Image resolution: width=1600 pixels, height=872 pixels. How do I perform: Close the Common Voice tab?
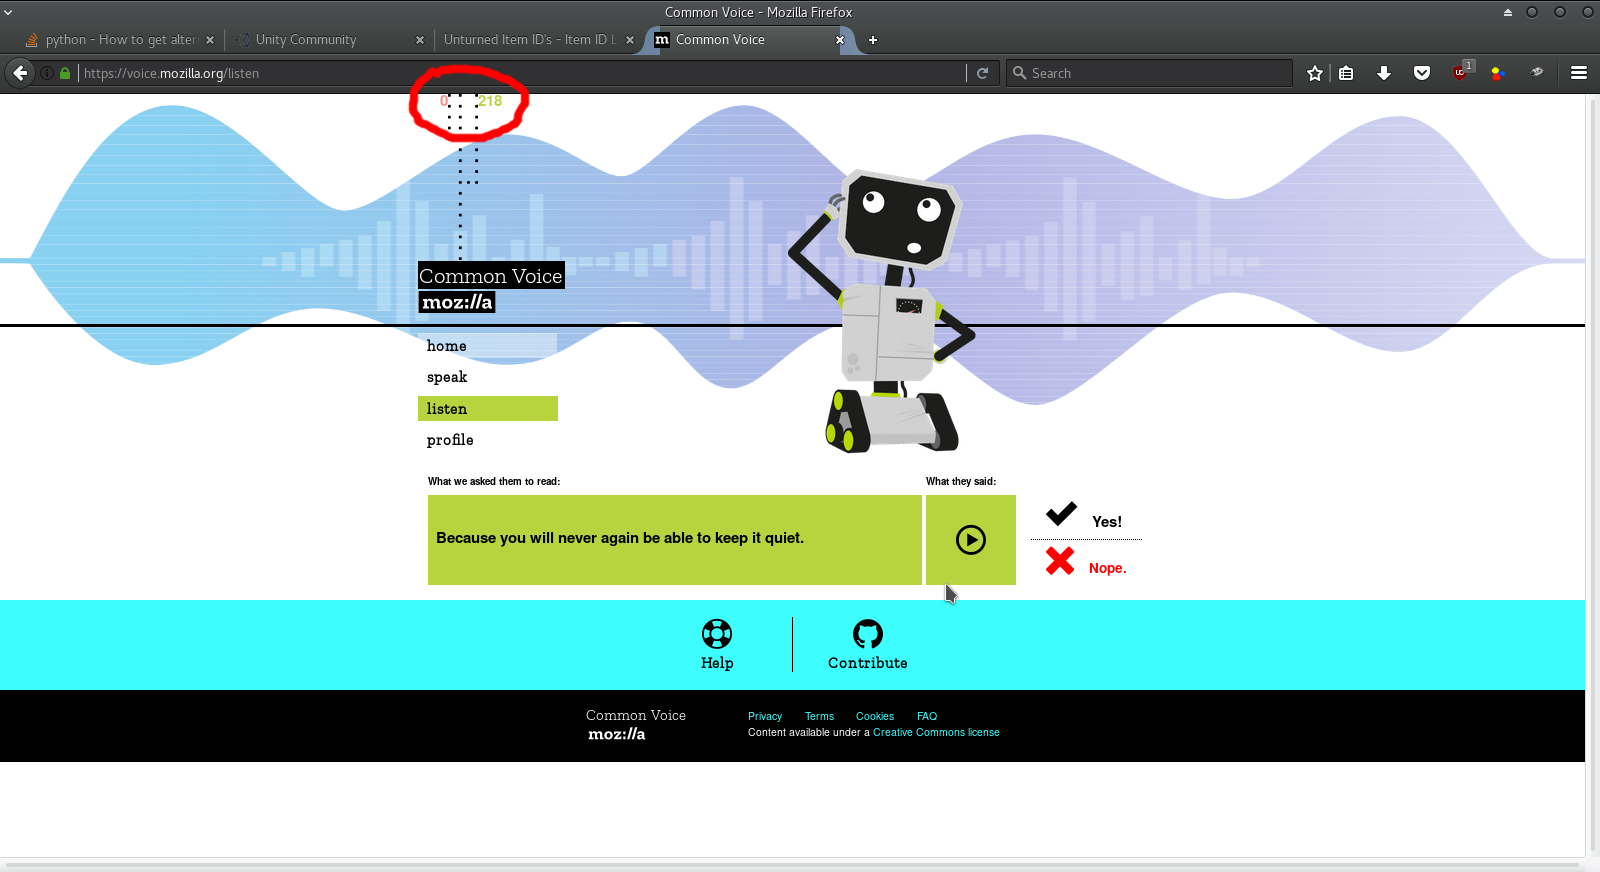tap(840, 40)
